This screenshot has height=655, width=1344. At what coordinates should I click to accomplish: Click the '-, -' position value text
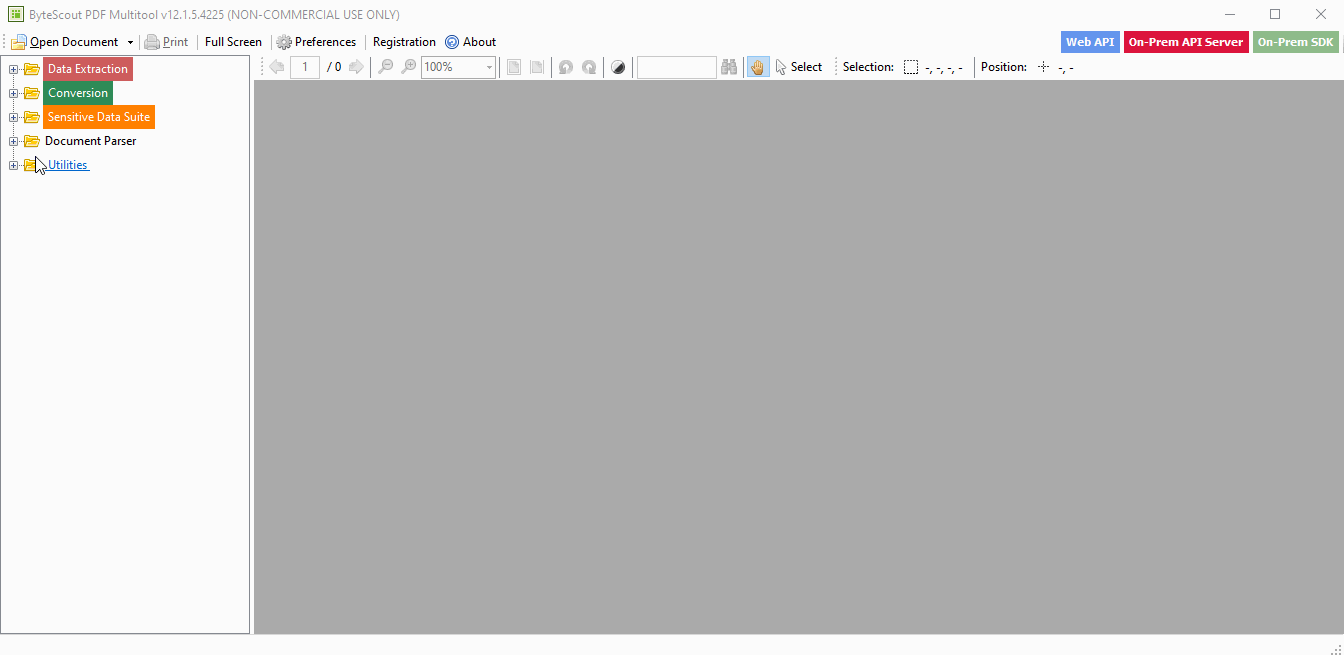pos(1066,68)
